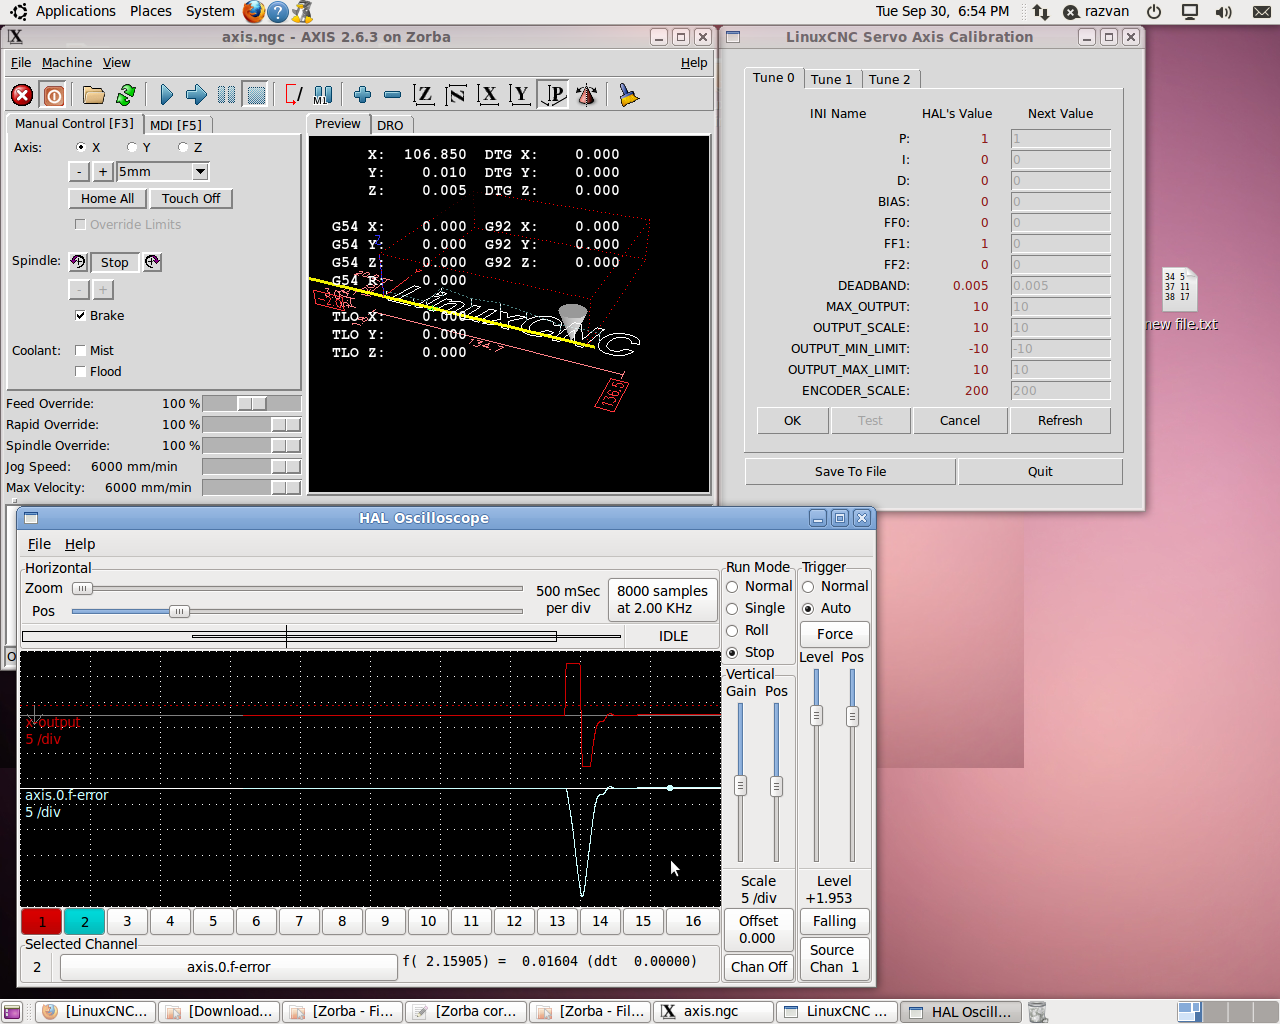This screenshot has height=1024, width=1280.
Task: Select oscilloscope channel 3 button
Action: (x=127, y=921)
